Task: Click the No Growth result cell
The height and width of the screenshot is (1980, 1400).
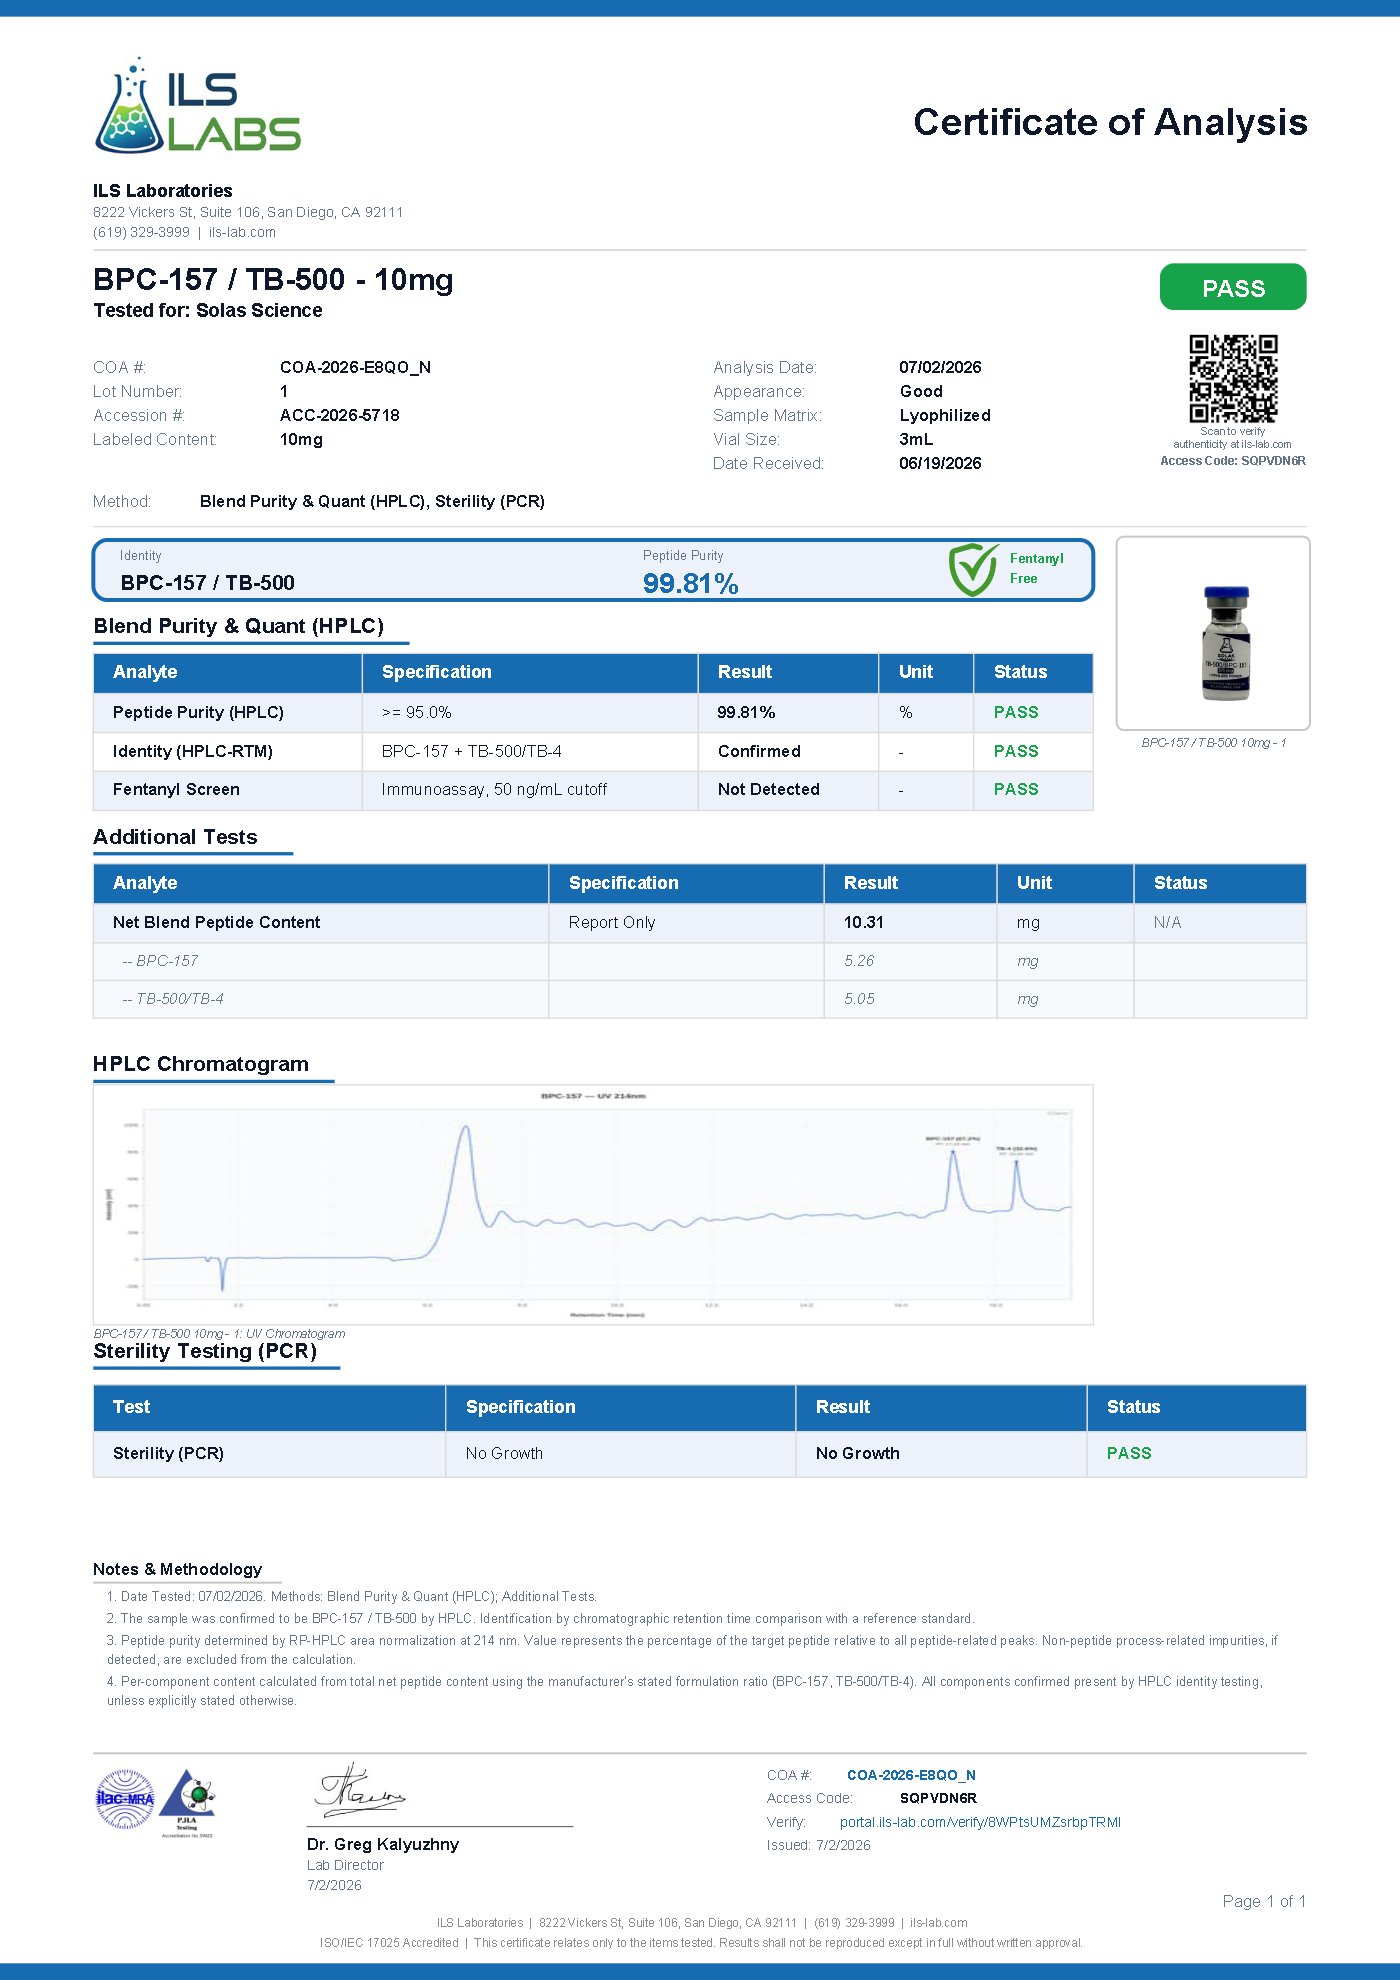Action: point(941,1453)
